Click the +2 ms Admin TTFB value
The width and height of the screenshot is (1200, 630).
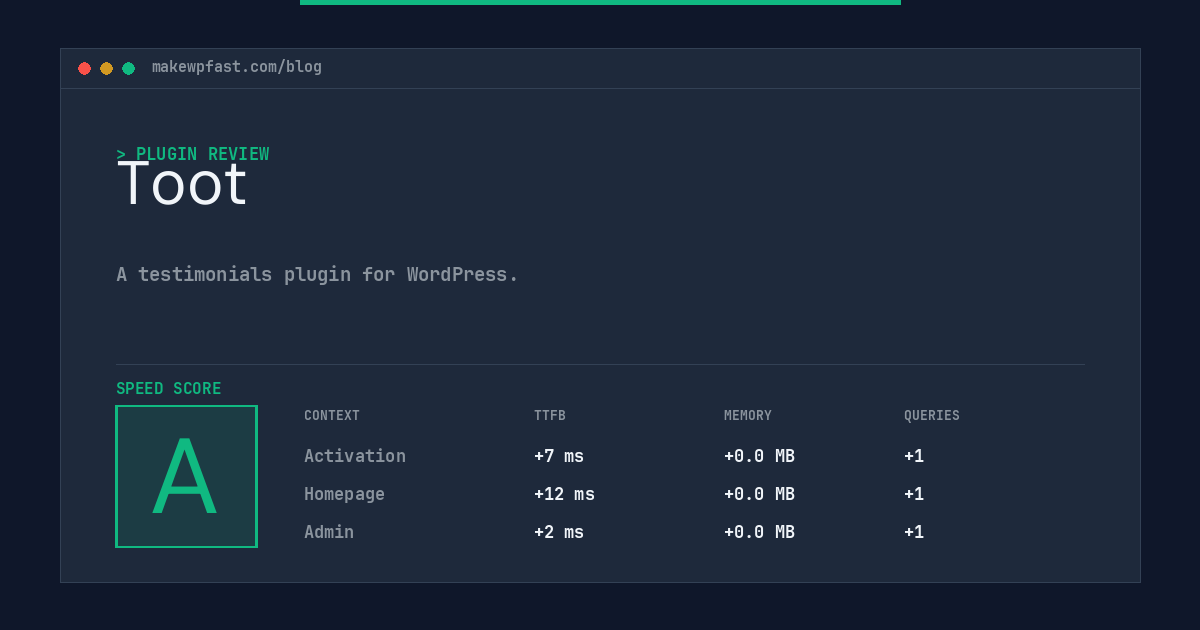tap(559, 532)
